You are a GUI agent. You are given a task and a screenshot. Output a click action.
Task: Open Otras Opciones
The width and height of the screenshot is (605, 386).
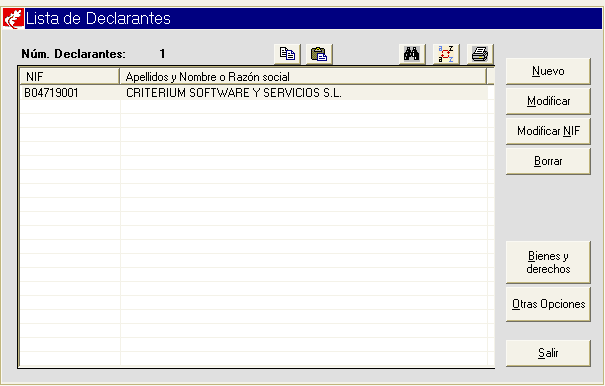548,304
